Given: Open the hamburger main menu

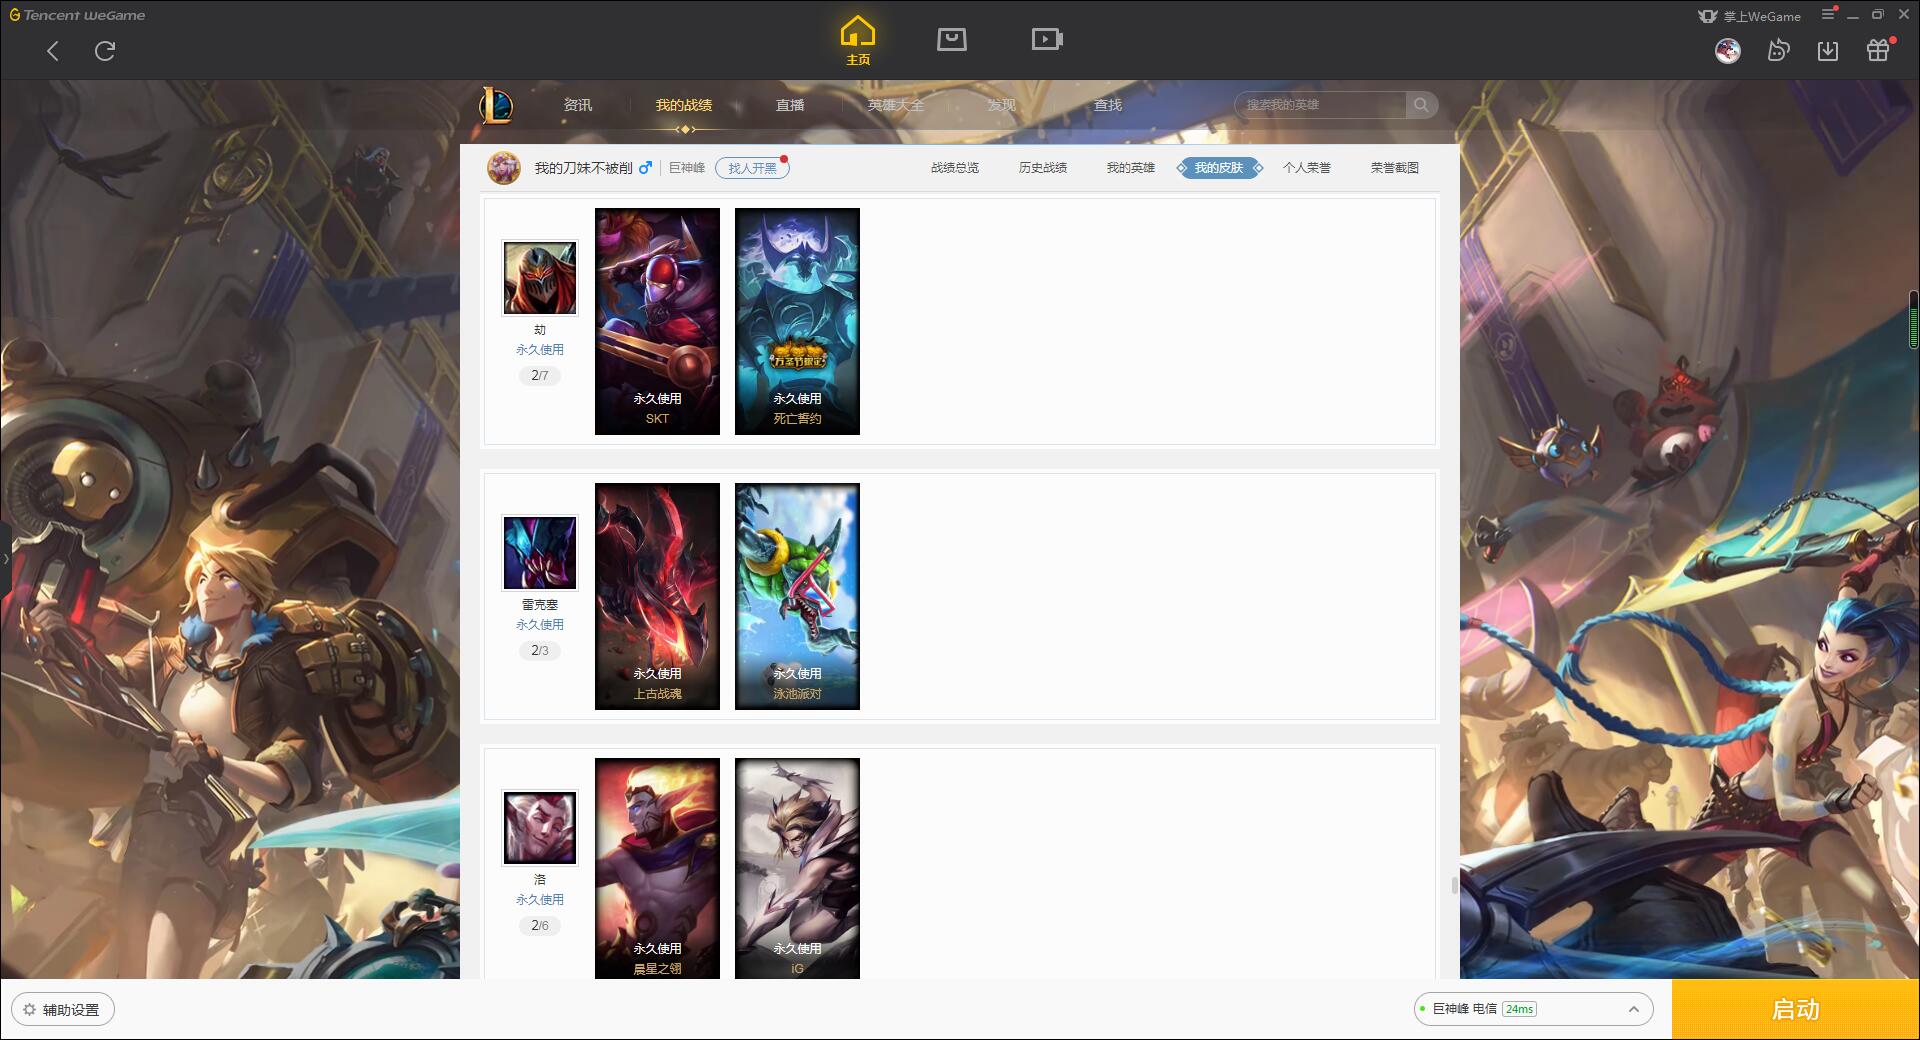Looking at the screenshot, I should (1828, 15).
